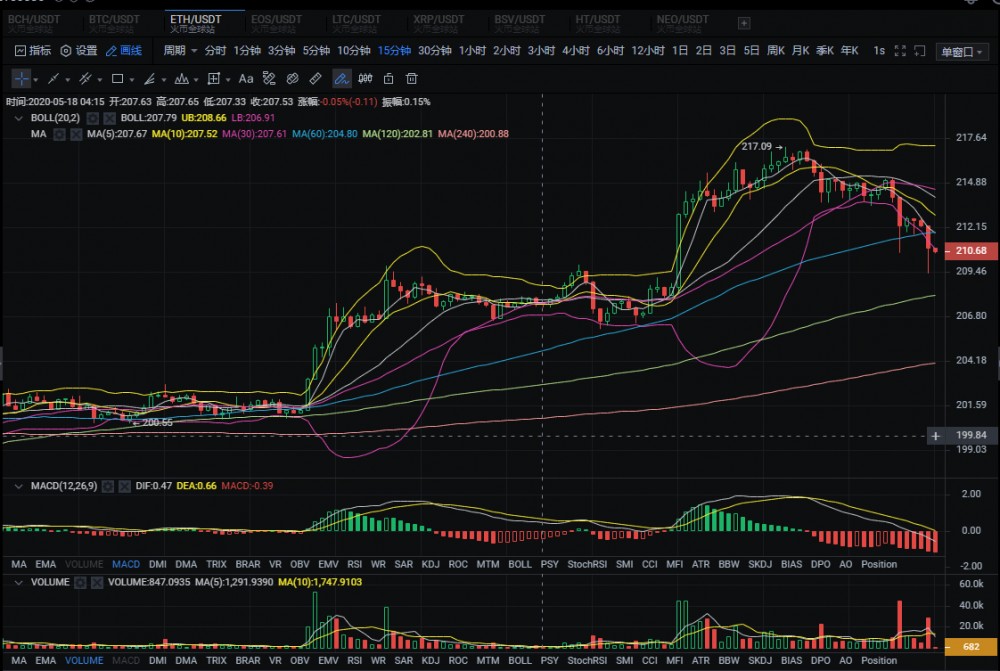
Task: Remove the BOLL overlay with its X icon
Action: point(109,118)
